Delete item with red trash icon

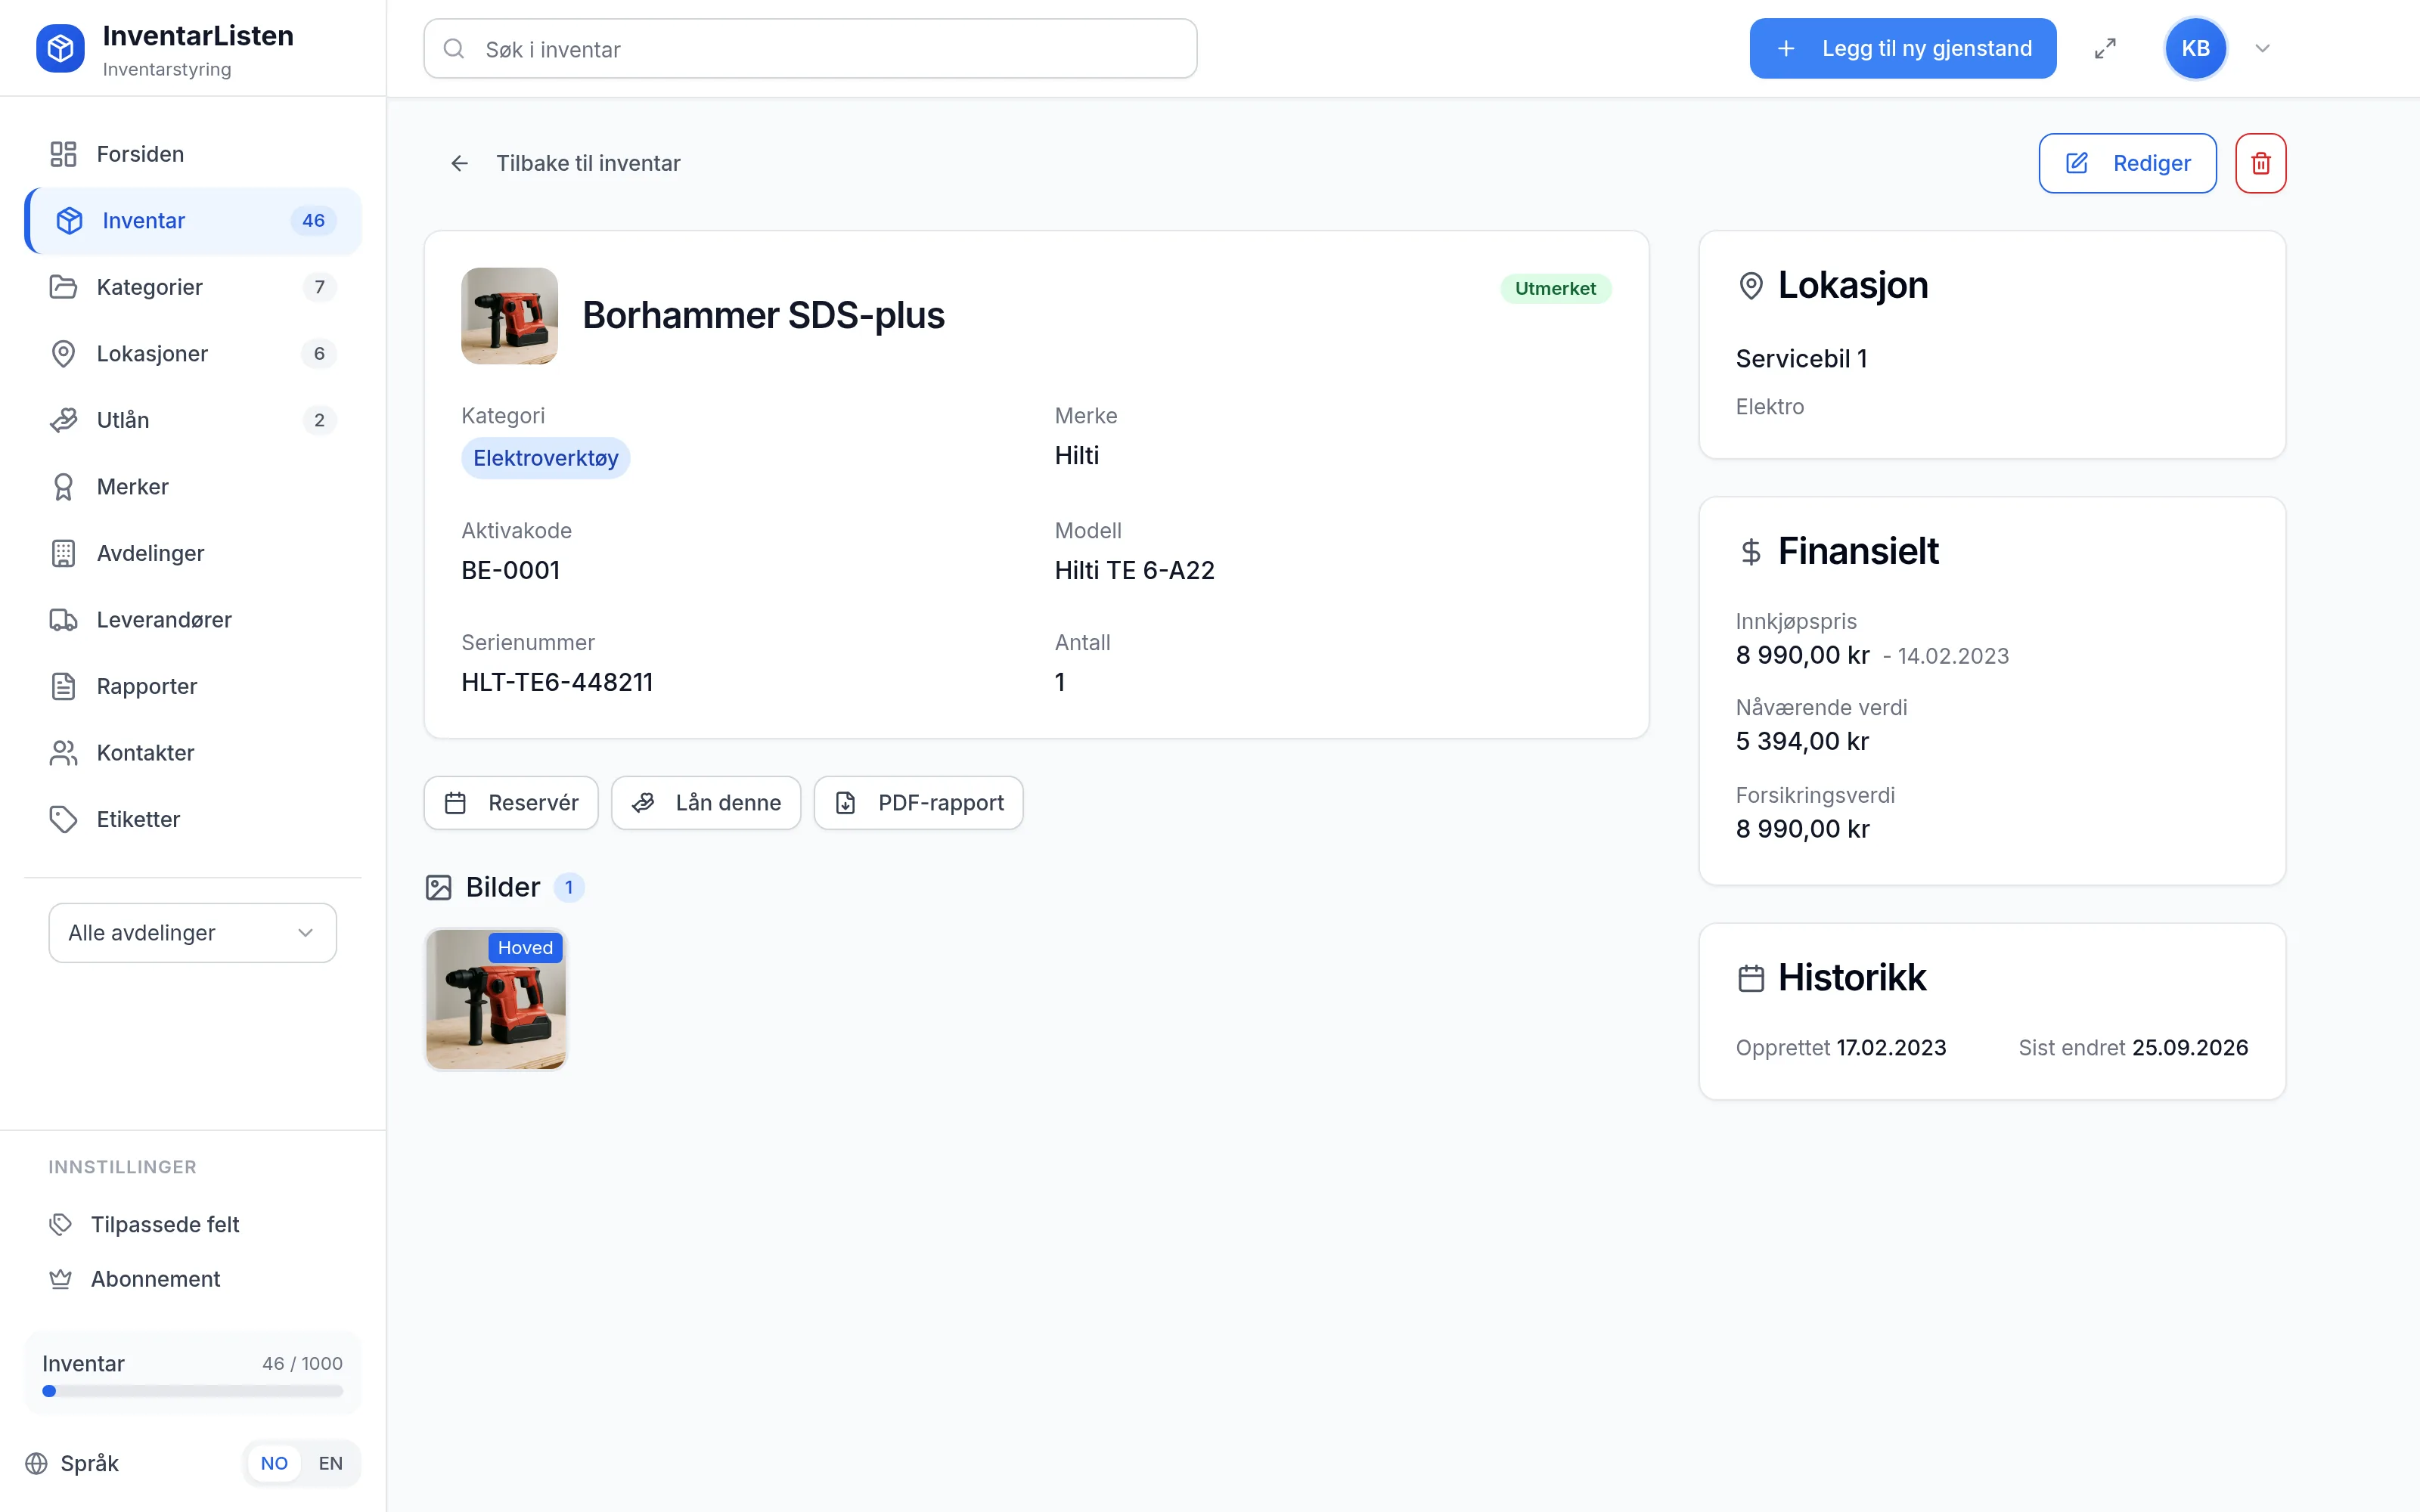point(2260,163)
